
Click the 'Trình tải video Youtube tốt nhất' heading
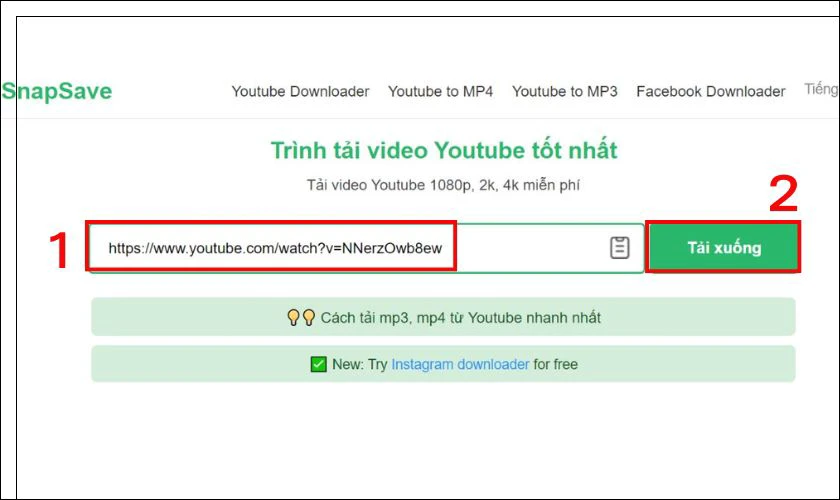444,150
